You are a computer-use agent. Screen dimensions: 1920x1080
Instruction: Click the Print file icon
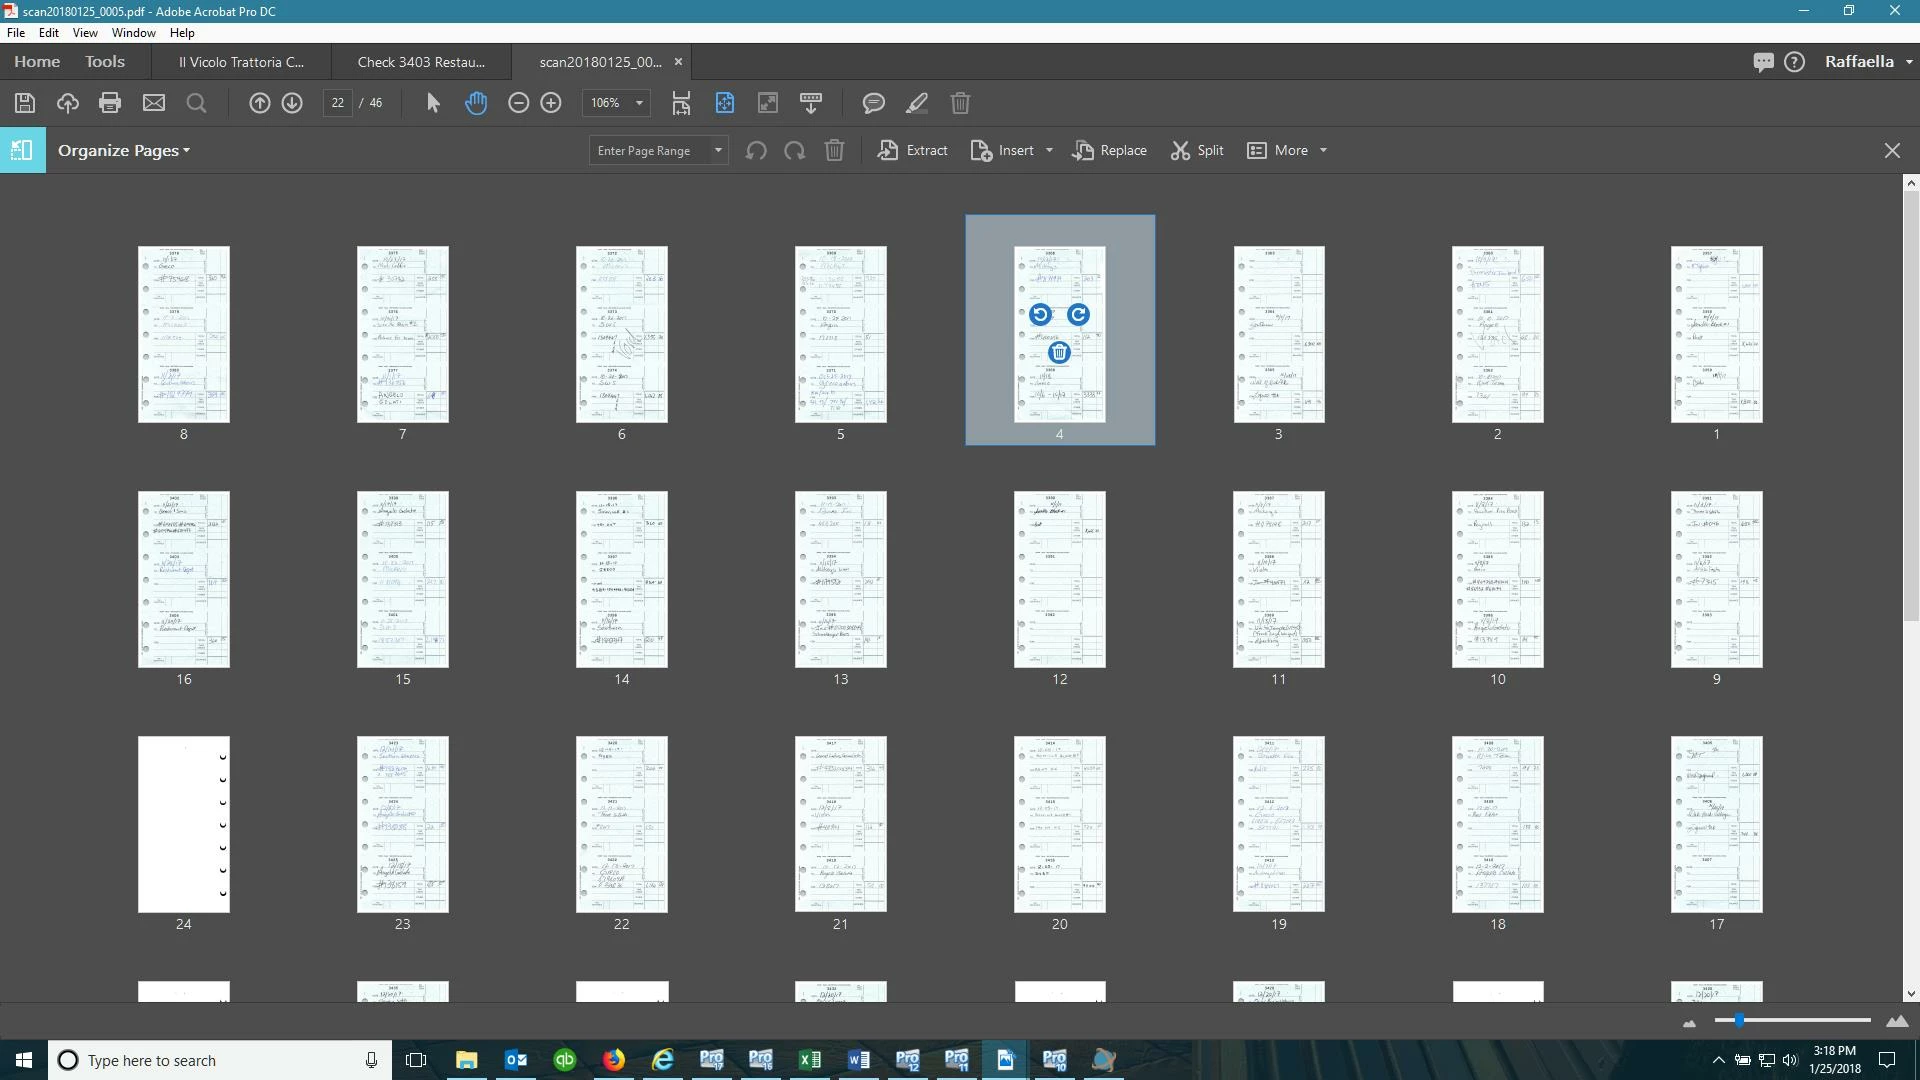(x=110, y=103)
